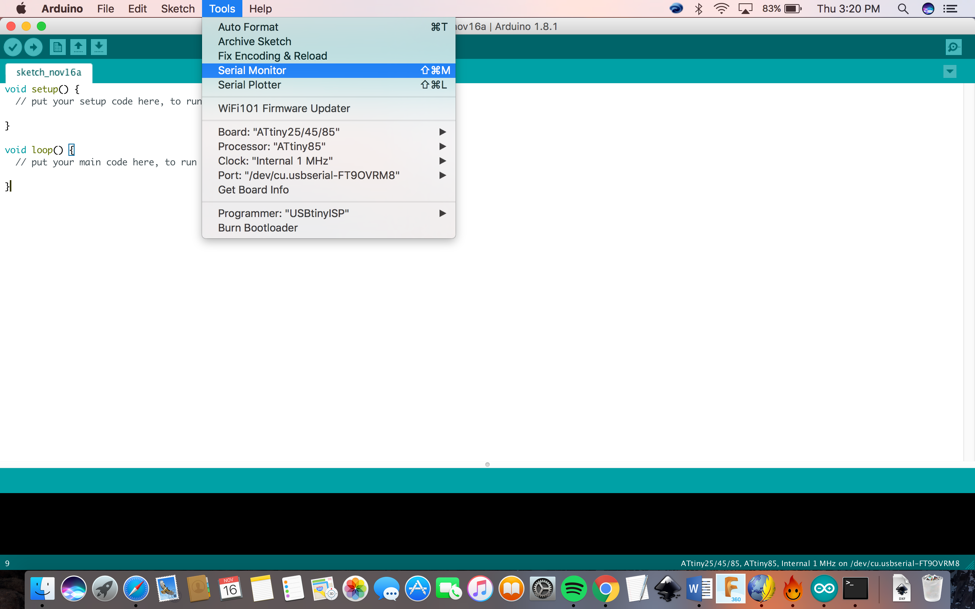975x609 pixels.
Task: Open Finder from the dock
Action: point(43,588)
